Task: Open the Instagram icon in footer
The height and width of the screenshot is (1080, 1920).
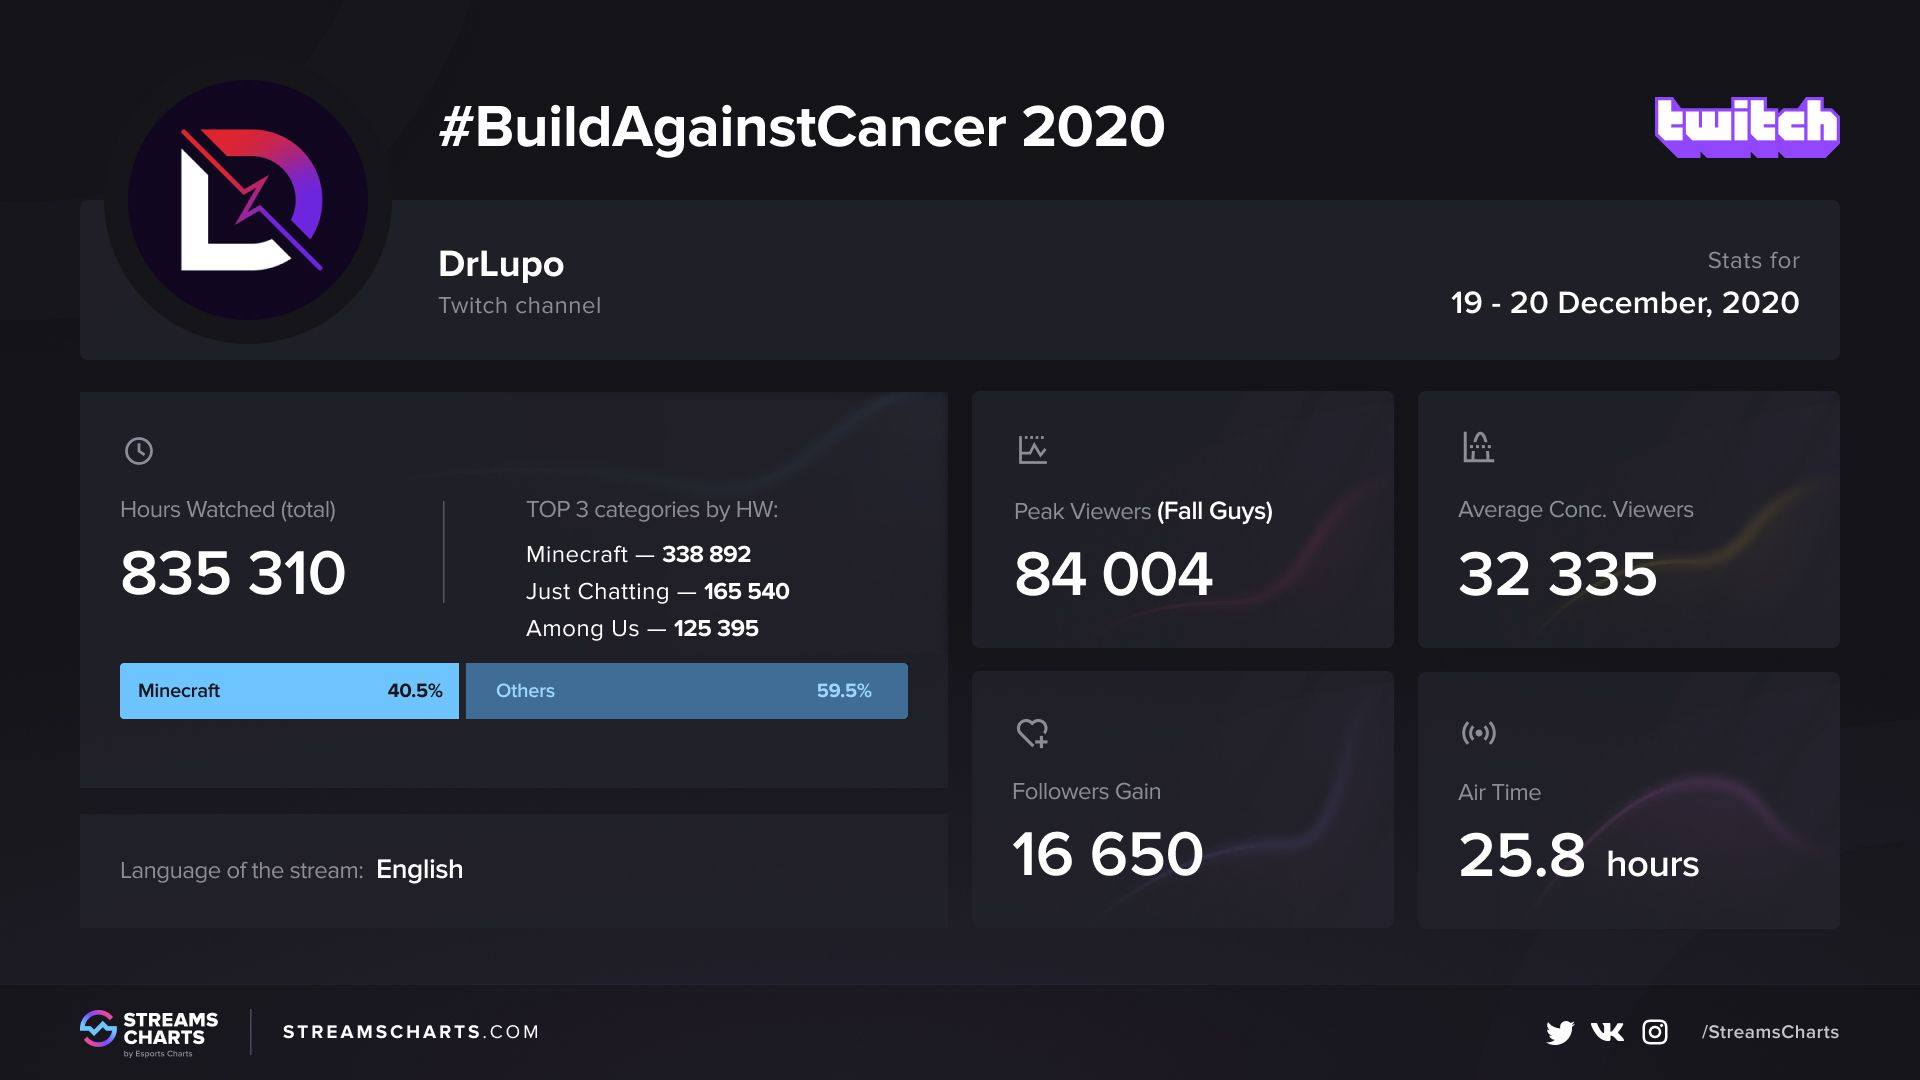Action: click(1655, 1032)
